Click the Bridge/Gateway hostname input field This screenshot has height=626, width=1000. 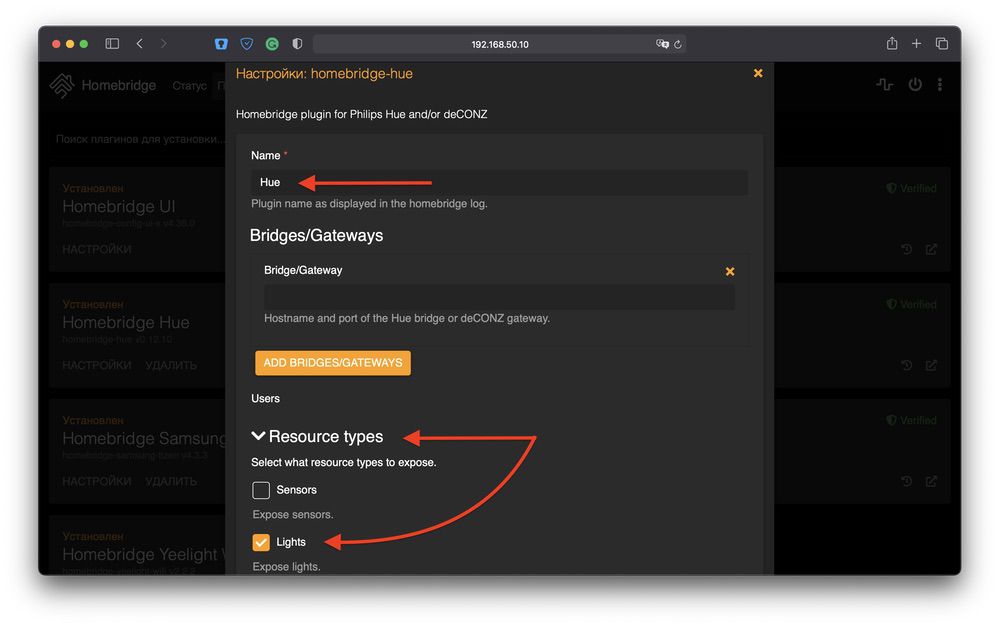[499, 297]
